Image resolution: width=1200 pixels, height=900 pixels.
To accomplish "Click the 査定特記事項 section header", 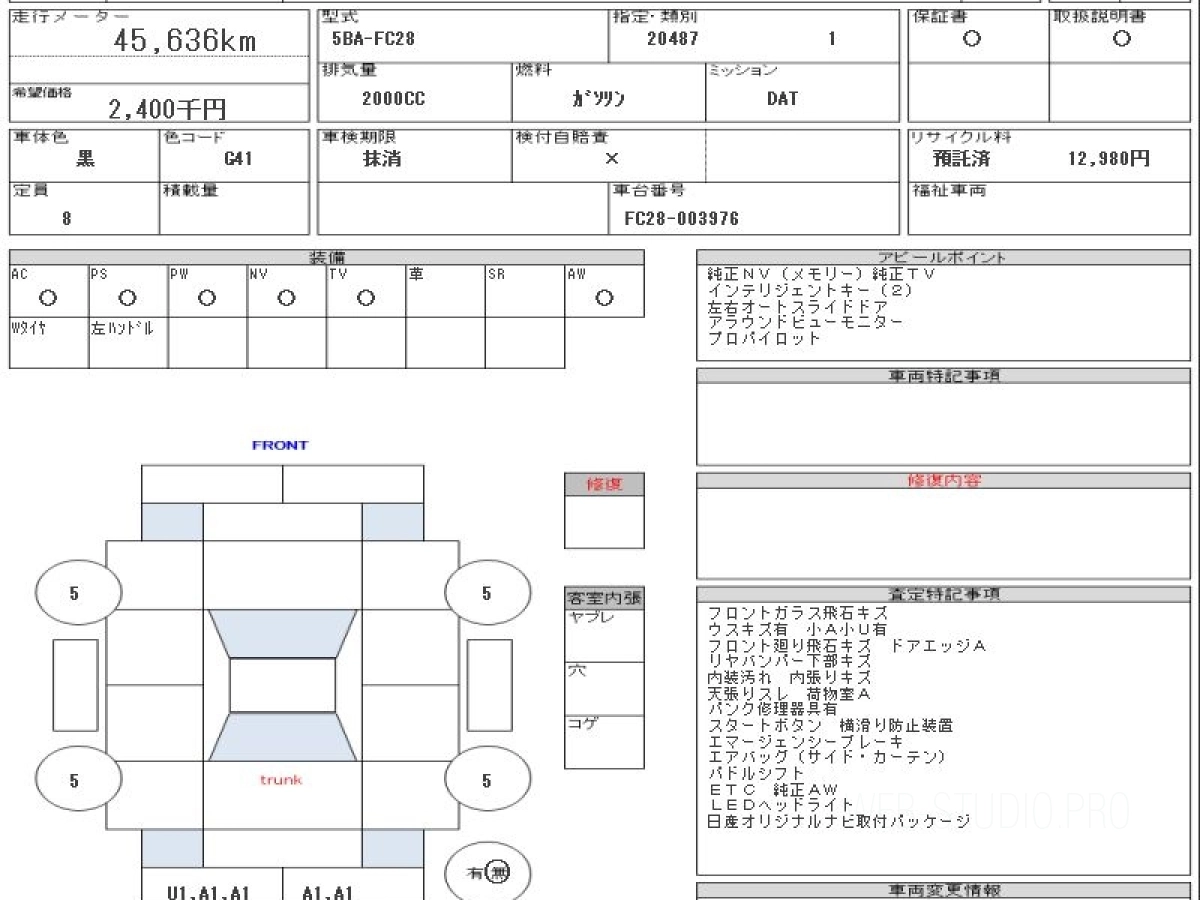I will (942, 594).
